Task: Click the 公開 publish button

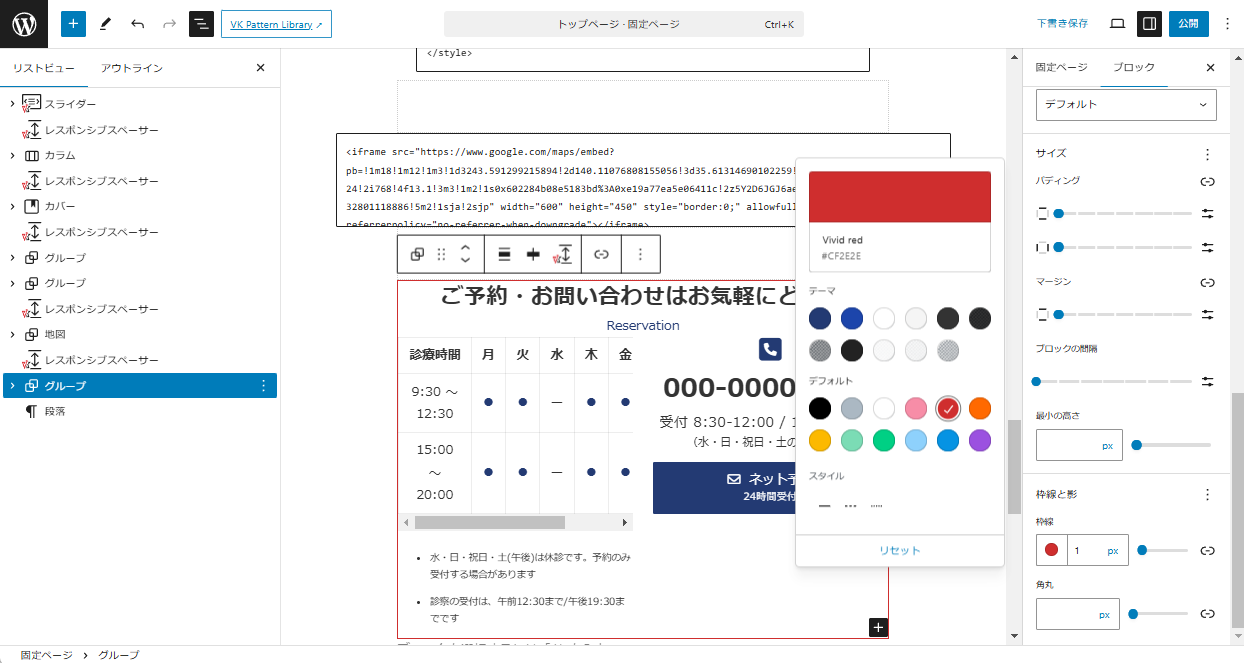Action: click(1188, 24)
